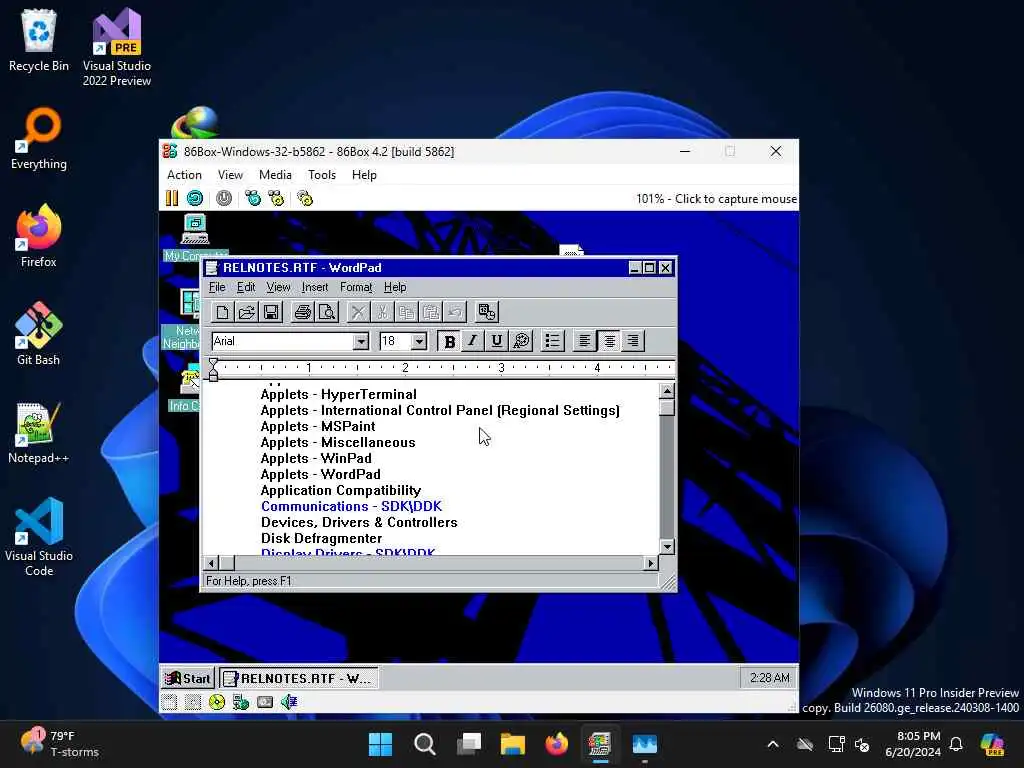Screen dimensions: 1024x768
Task: Click the 86Box hard reset icon
Action: coord(195,198)
